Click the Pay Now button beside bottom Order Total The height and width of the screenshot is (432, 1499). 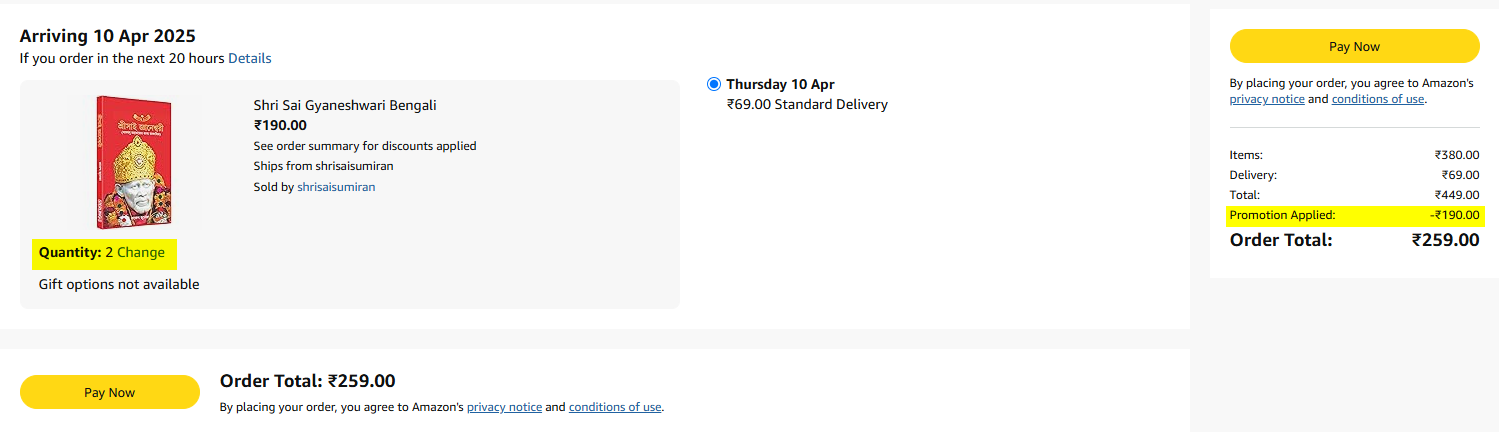click(x=110, y=392)
